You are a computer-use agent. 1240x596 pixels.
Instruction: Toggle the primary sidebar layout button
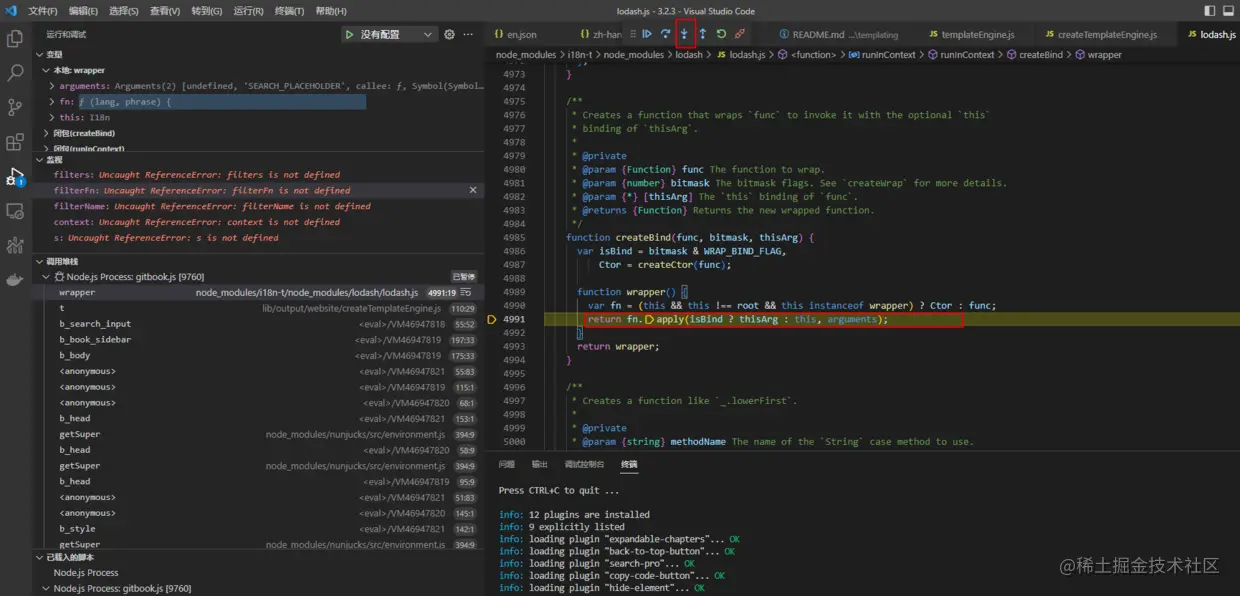(1209, 11)
